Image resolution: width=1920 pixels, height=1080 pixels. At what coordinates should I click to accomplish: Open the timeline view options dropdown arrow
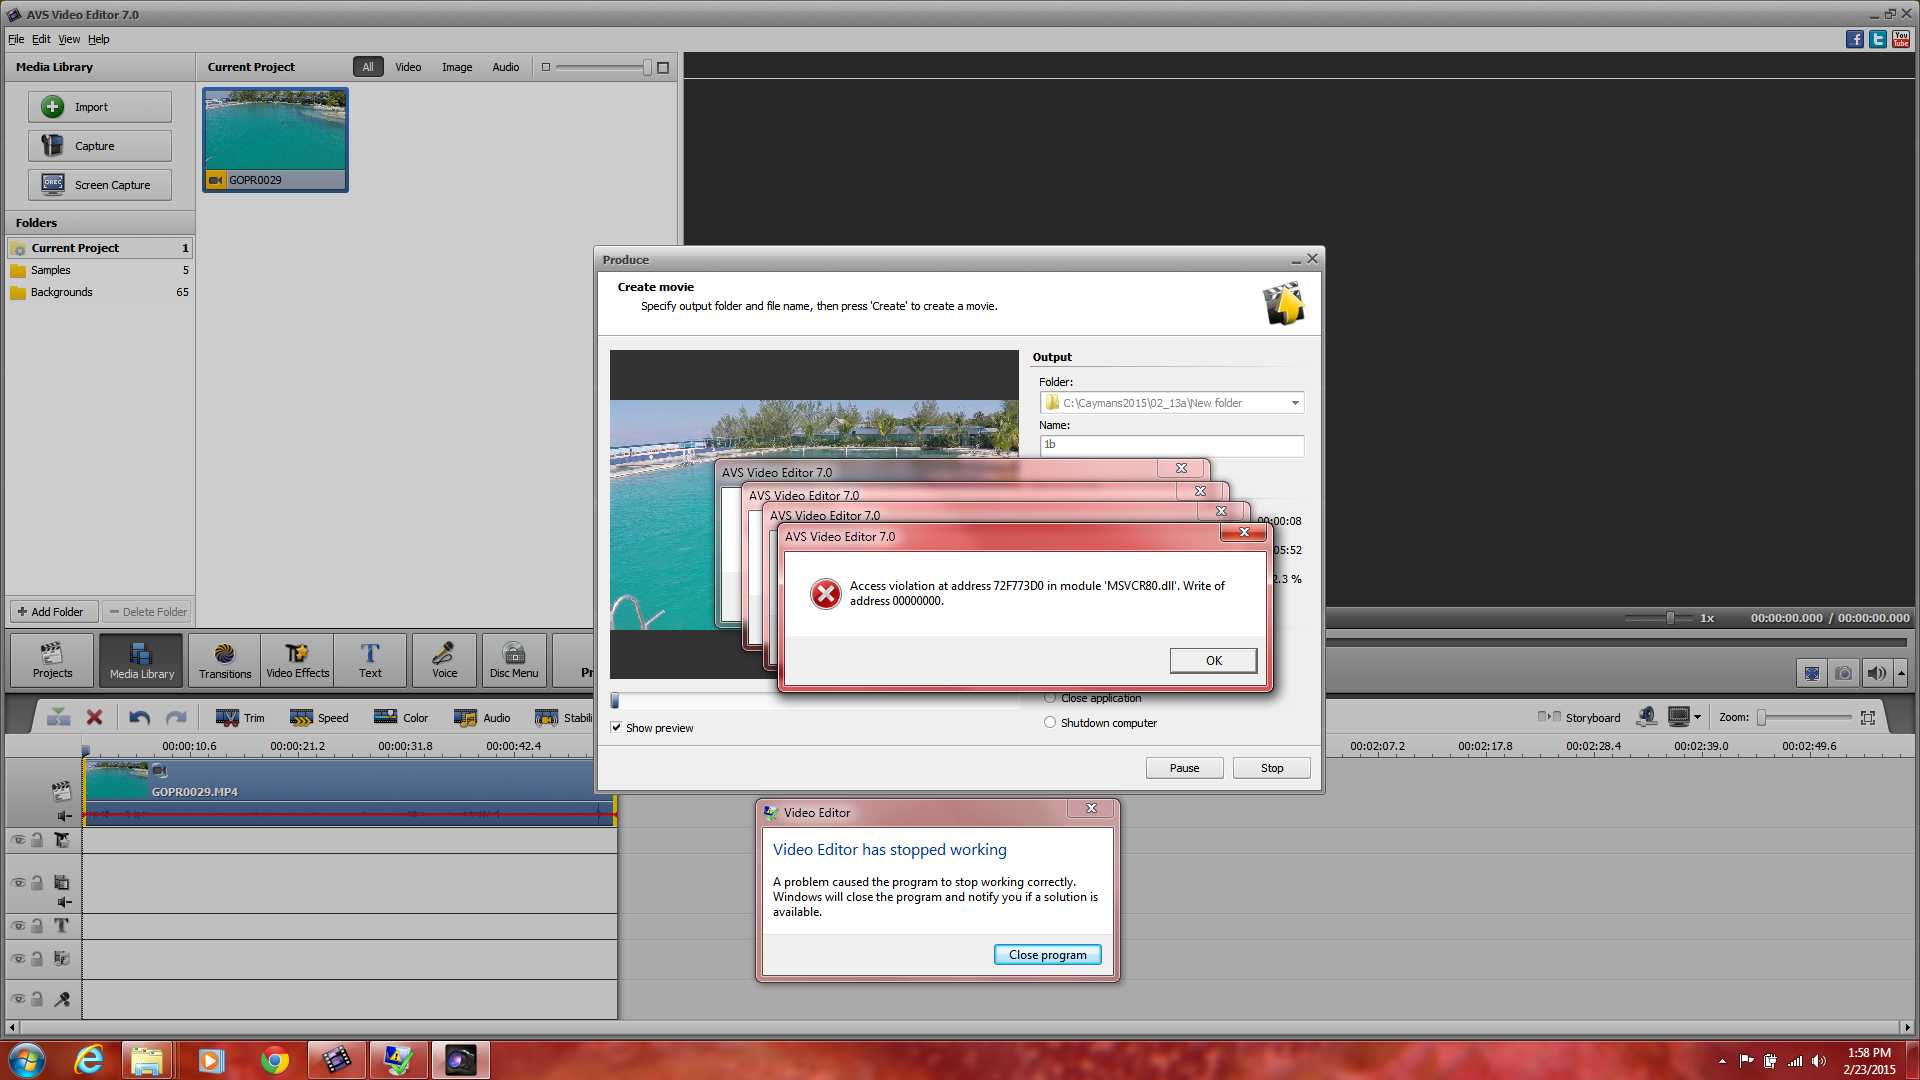1697,717
